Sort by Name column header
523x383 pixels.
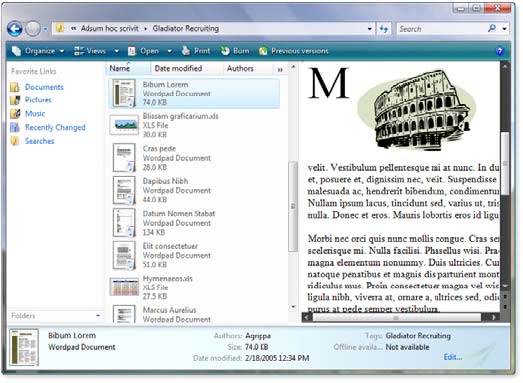pyautogui.click(x=128, y=68)
